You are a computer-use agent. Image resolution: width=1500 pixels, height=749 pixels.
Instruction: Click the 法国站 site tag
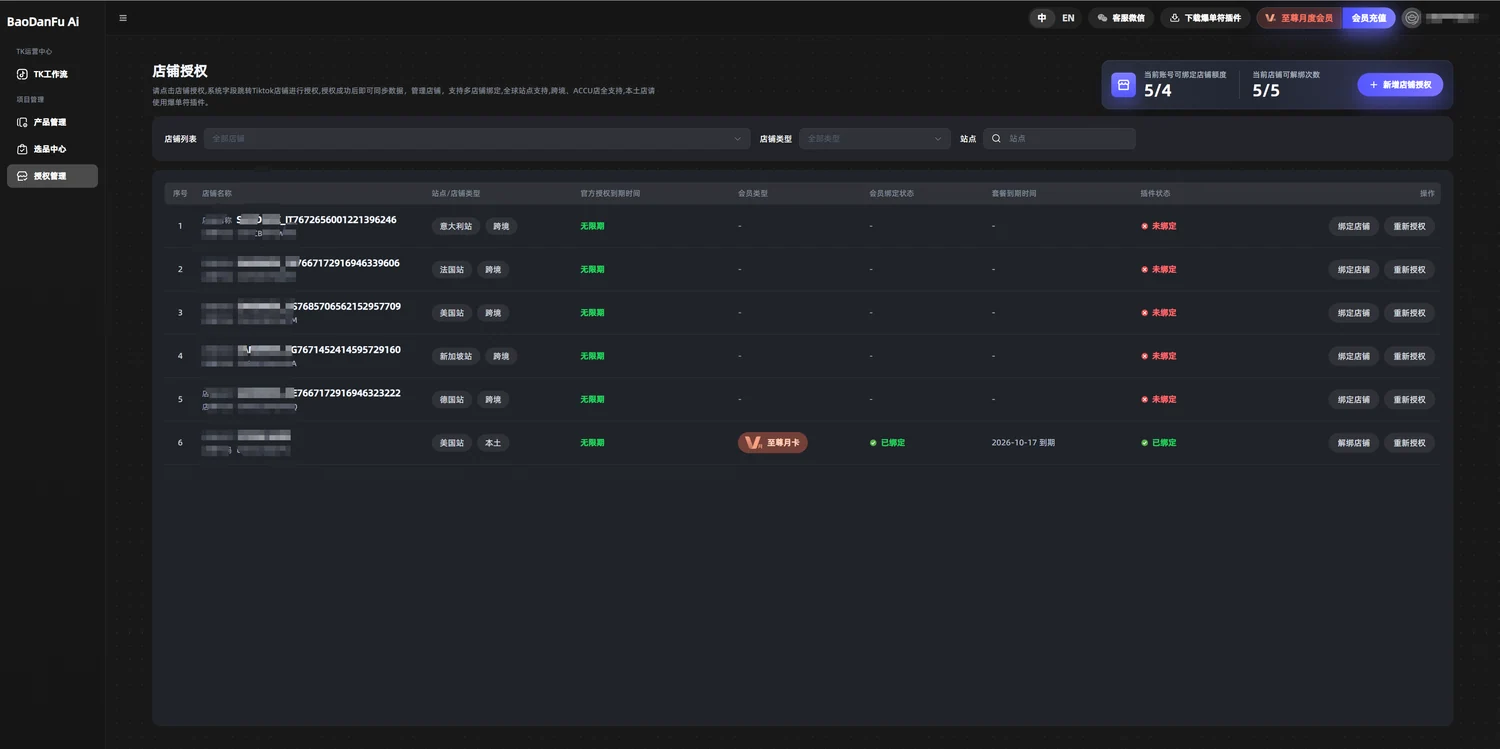pyautogui.click(x=452, y=269)
